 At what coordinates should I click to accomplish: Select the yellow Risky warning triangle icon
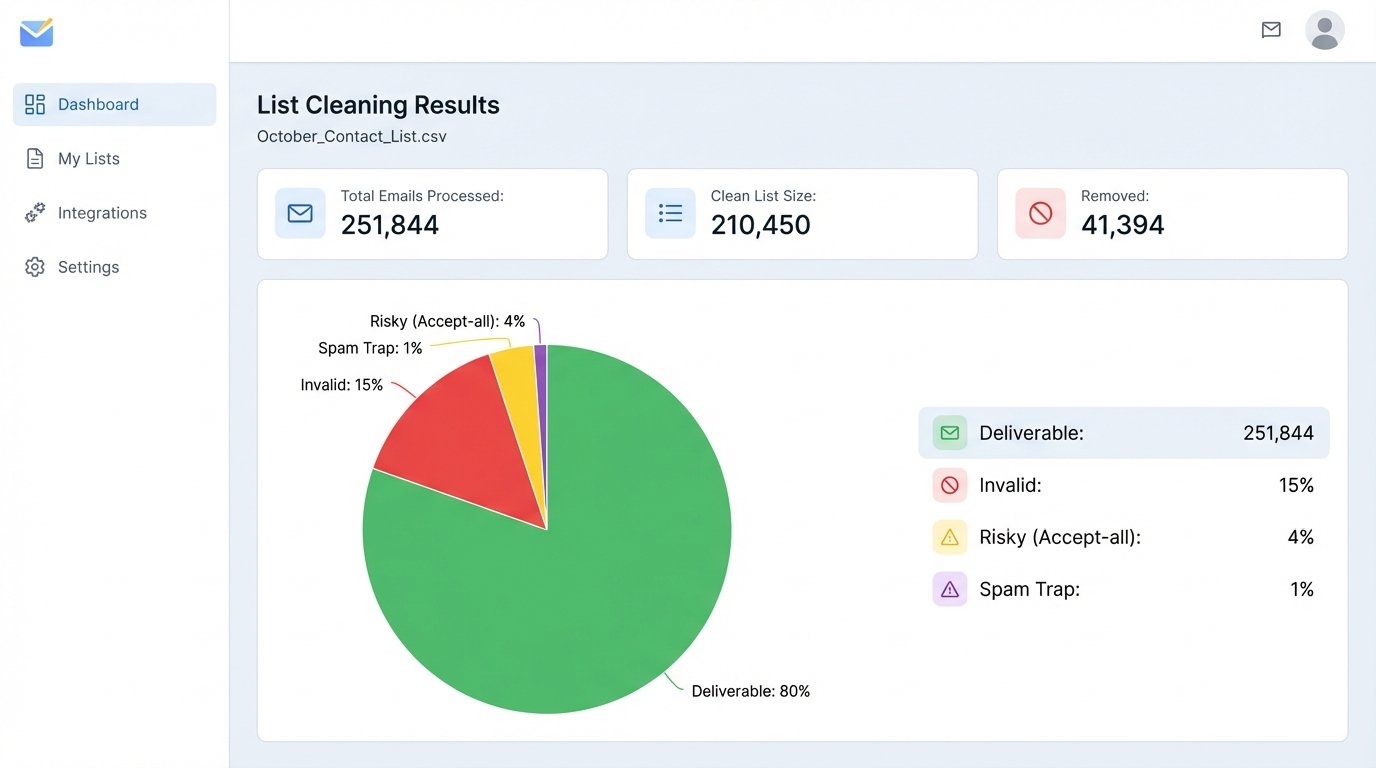coord(948,537)
